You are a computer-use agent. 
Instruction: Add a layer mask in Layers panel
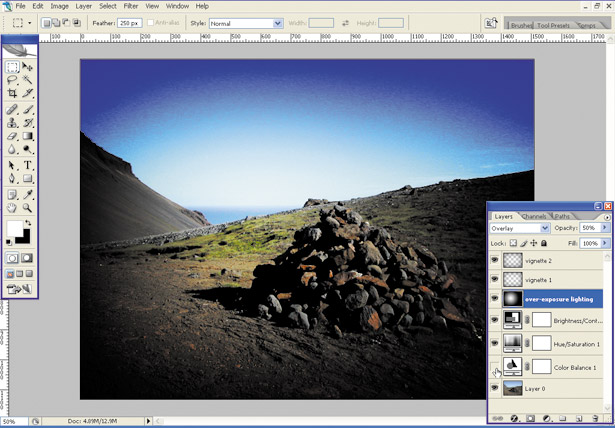point(530,419)
